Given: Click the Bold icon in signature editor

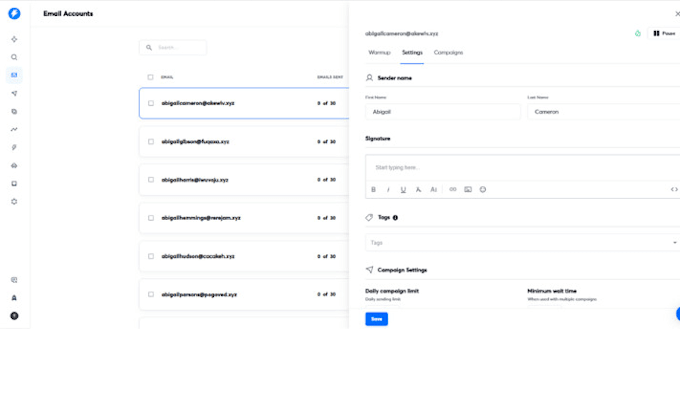Looking at the screenshot, I should [x=373, y=189].
